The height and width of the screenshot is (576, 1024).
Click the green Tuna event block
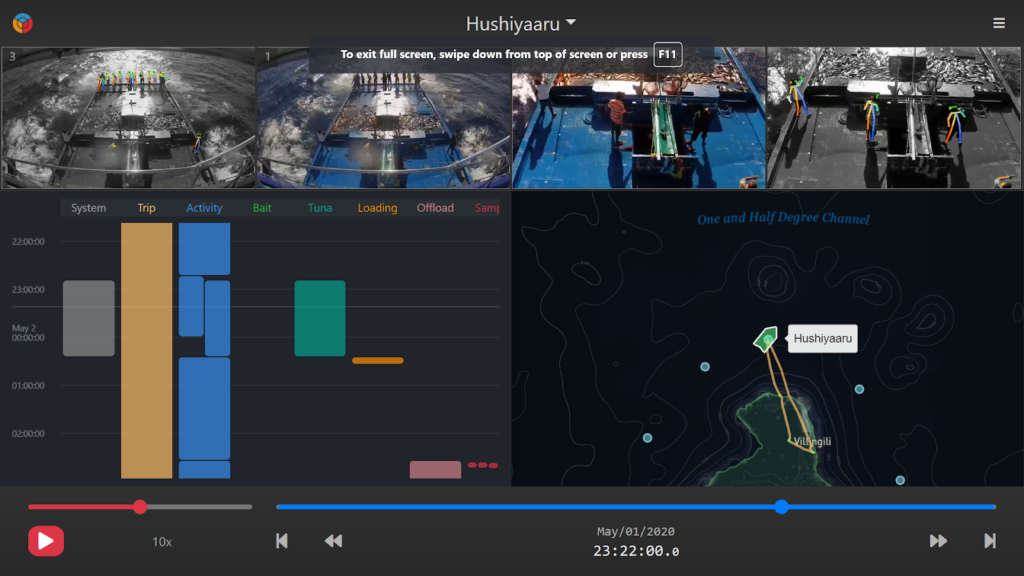coord(320,318)
